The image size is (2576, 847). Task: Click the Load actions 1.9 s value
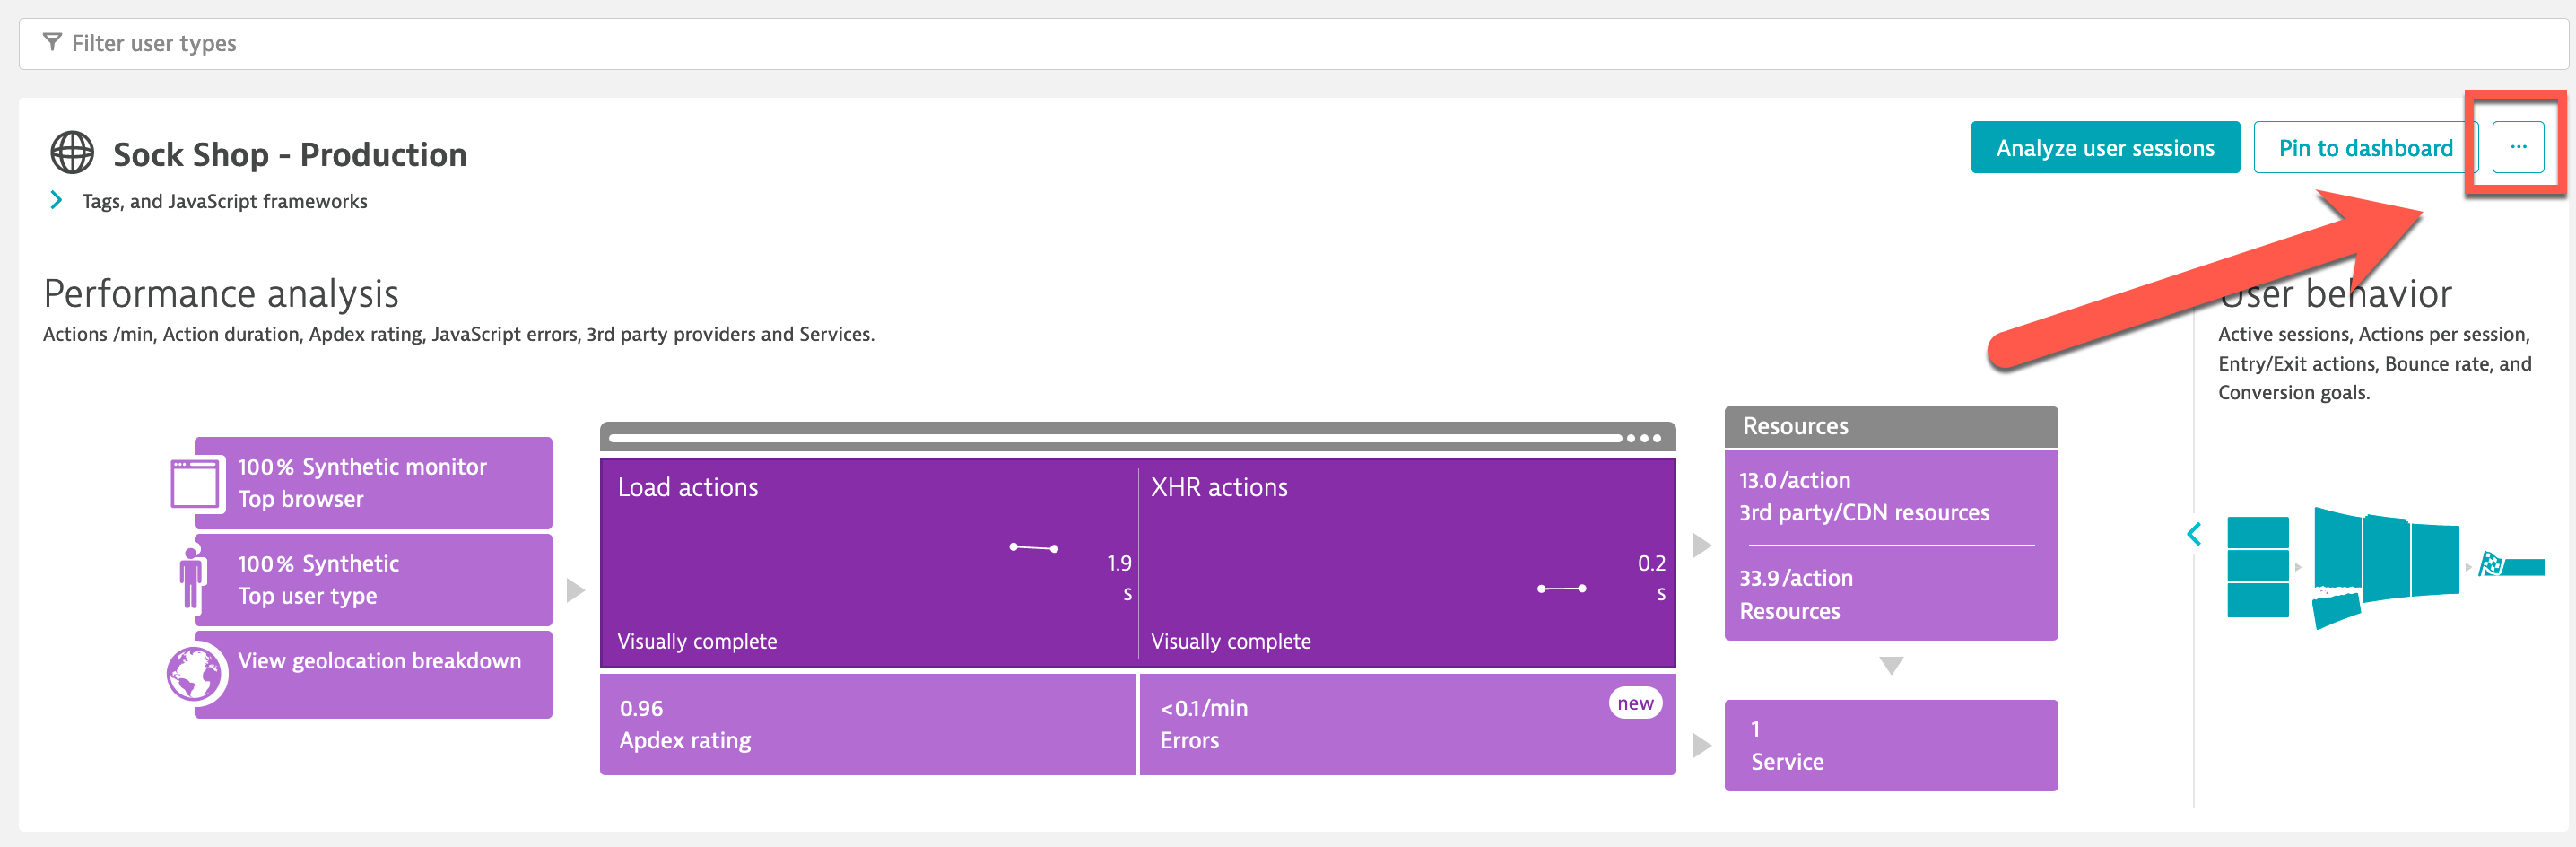pos(1120,578)
